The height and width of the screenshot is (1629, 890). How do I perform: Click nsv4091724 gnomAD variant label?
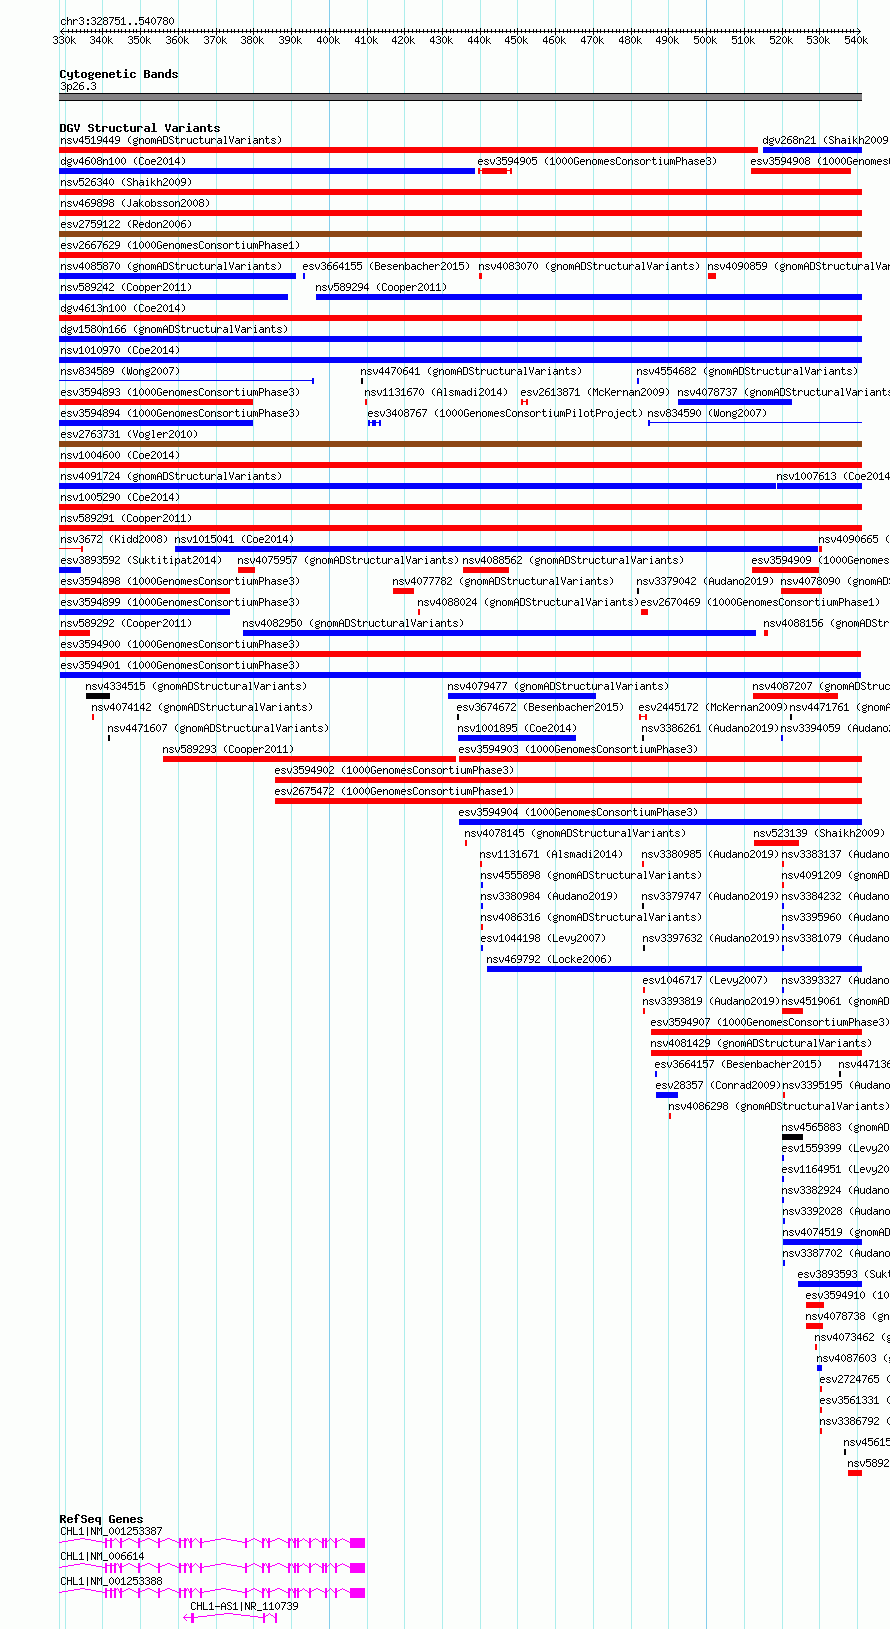pyautogui.click(x=171, y=477)
